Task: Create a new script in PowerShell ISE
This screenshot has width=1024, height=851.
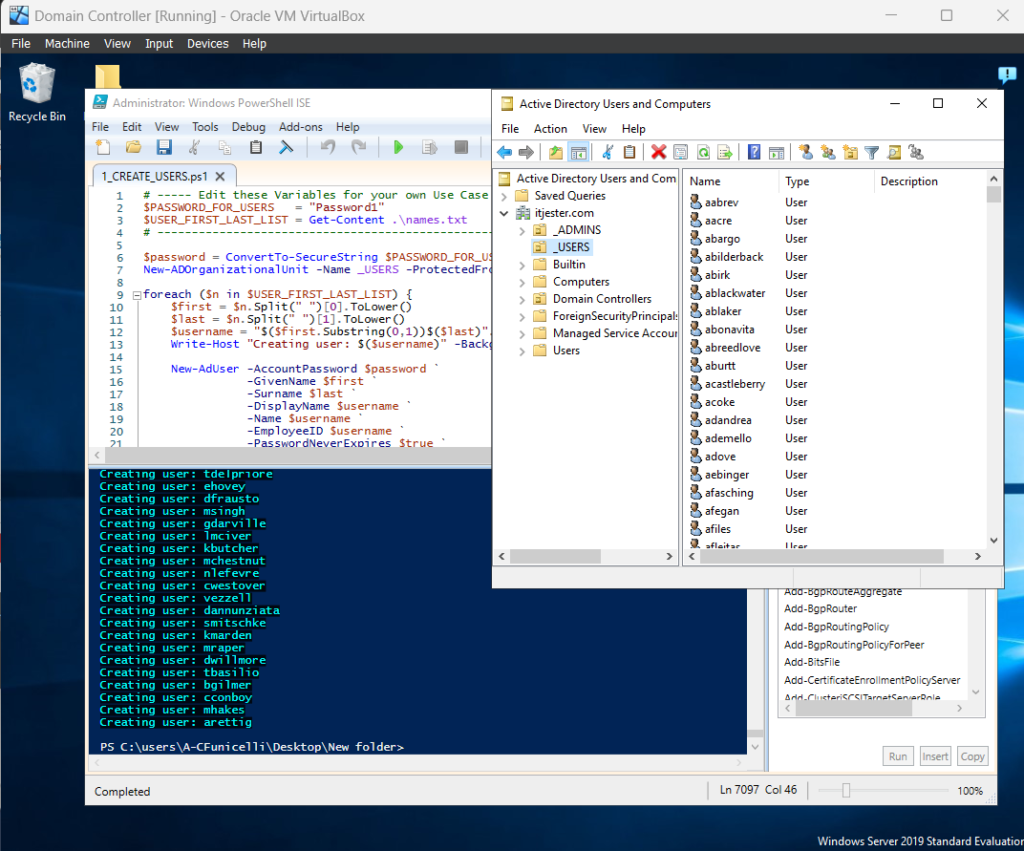Action: 103,147
